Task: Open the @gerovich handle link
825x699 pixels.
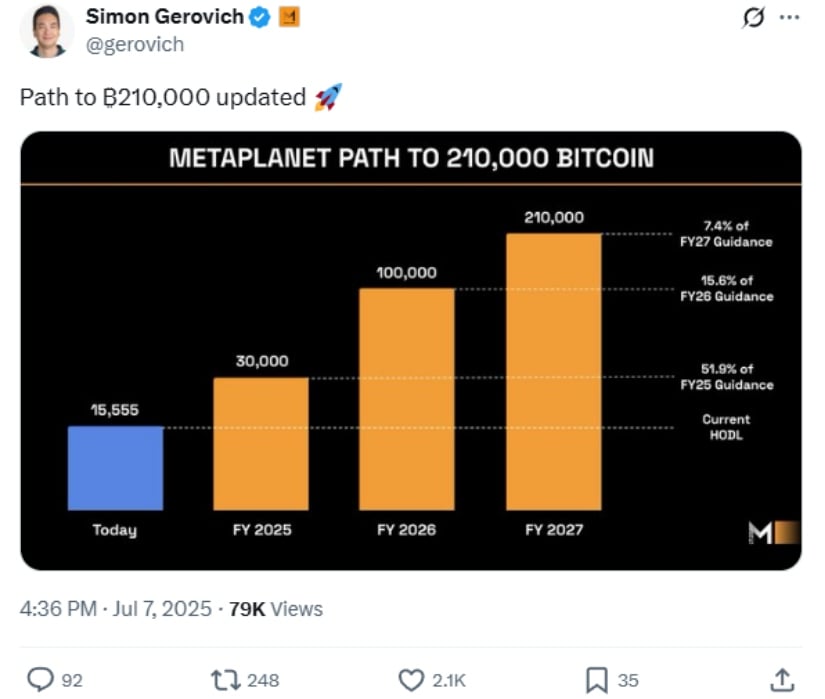Action: (135, 45)
